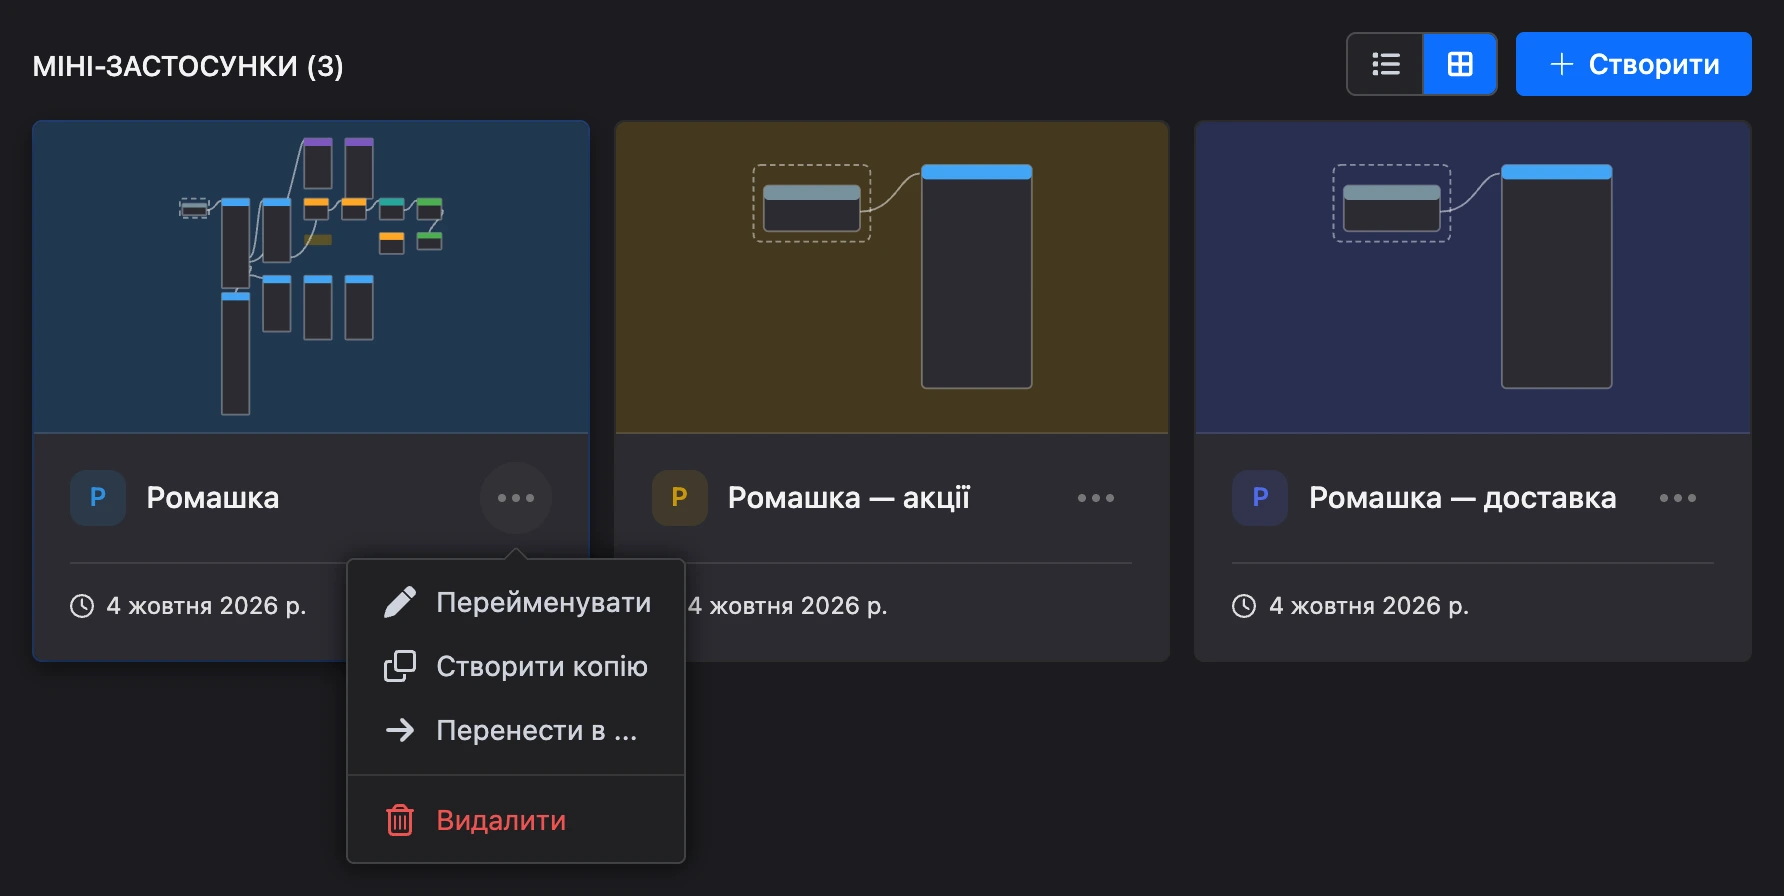Click the blue P icon of Ромашка

point(98,498)
